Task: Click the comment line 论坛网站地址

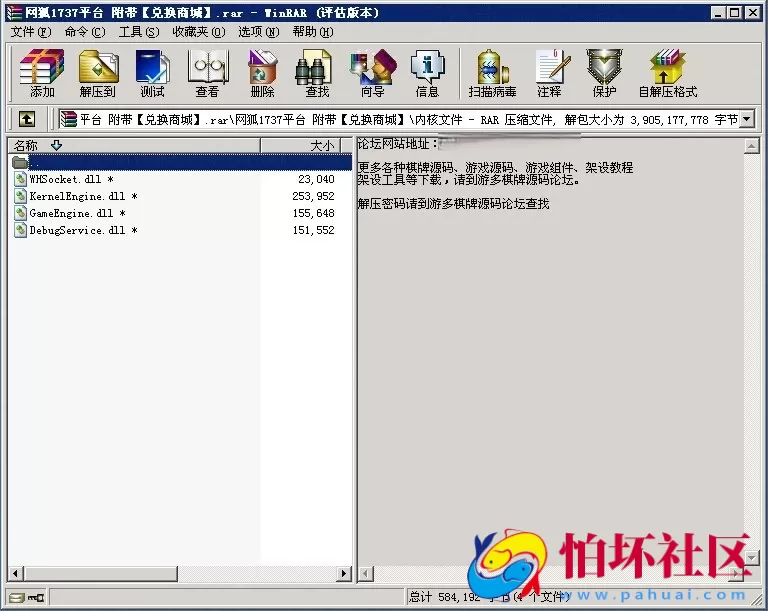Action: pos(397,144)
